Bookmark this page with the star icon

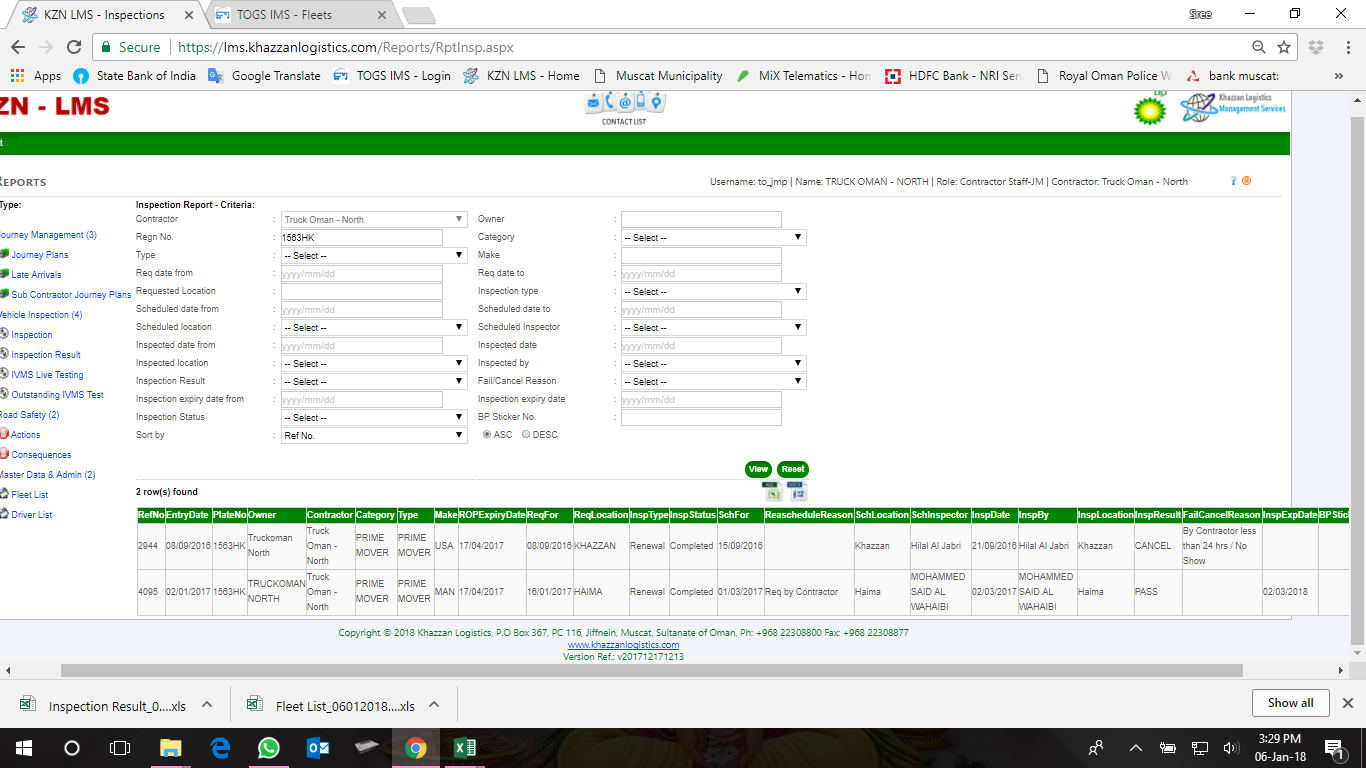click(x=1284, y=47)
